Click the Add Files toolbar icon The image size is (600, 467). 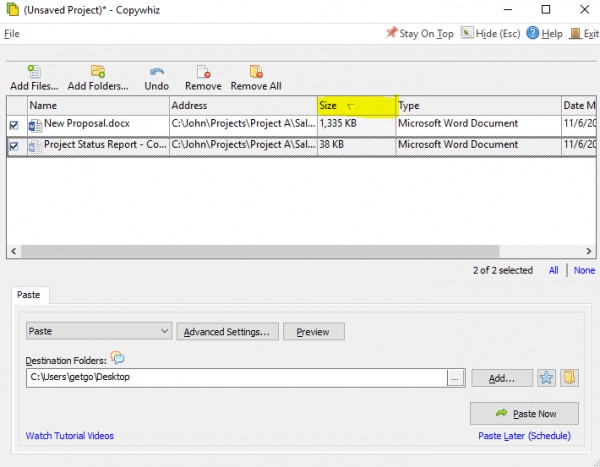coord(34,71)
